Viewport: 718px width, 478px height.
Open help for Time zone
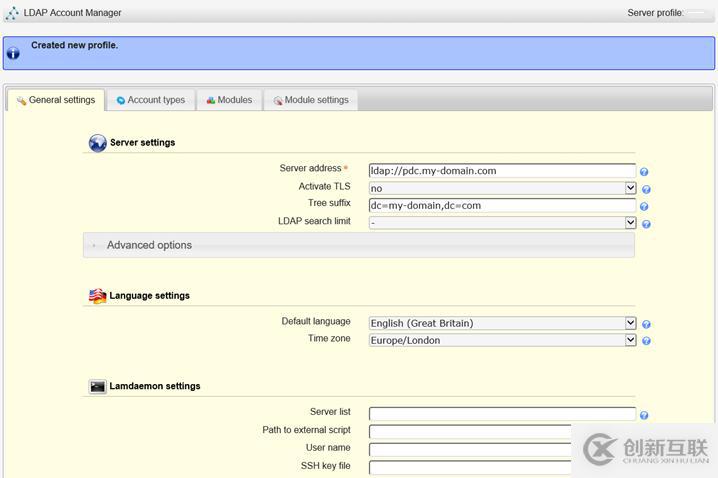[646, 341]
